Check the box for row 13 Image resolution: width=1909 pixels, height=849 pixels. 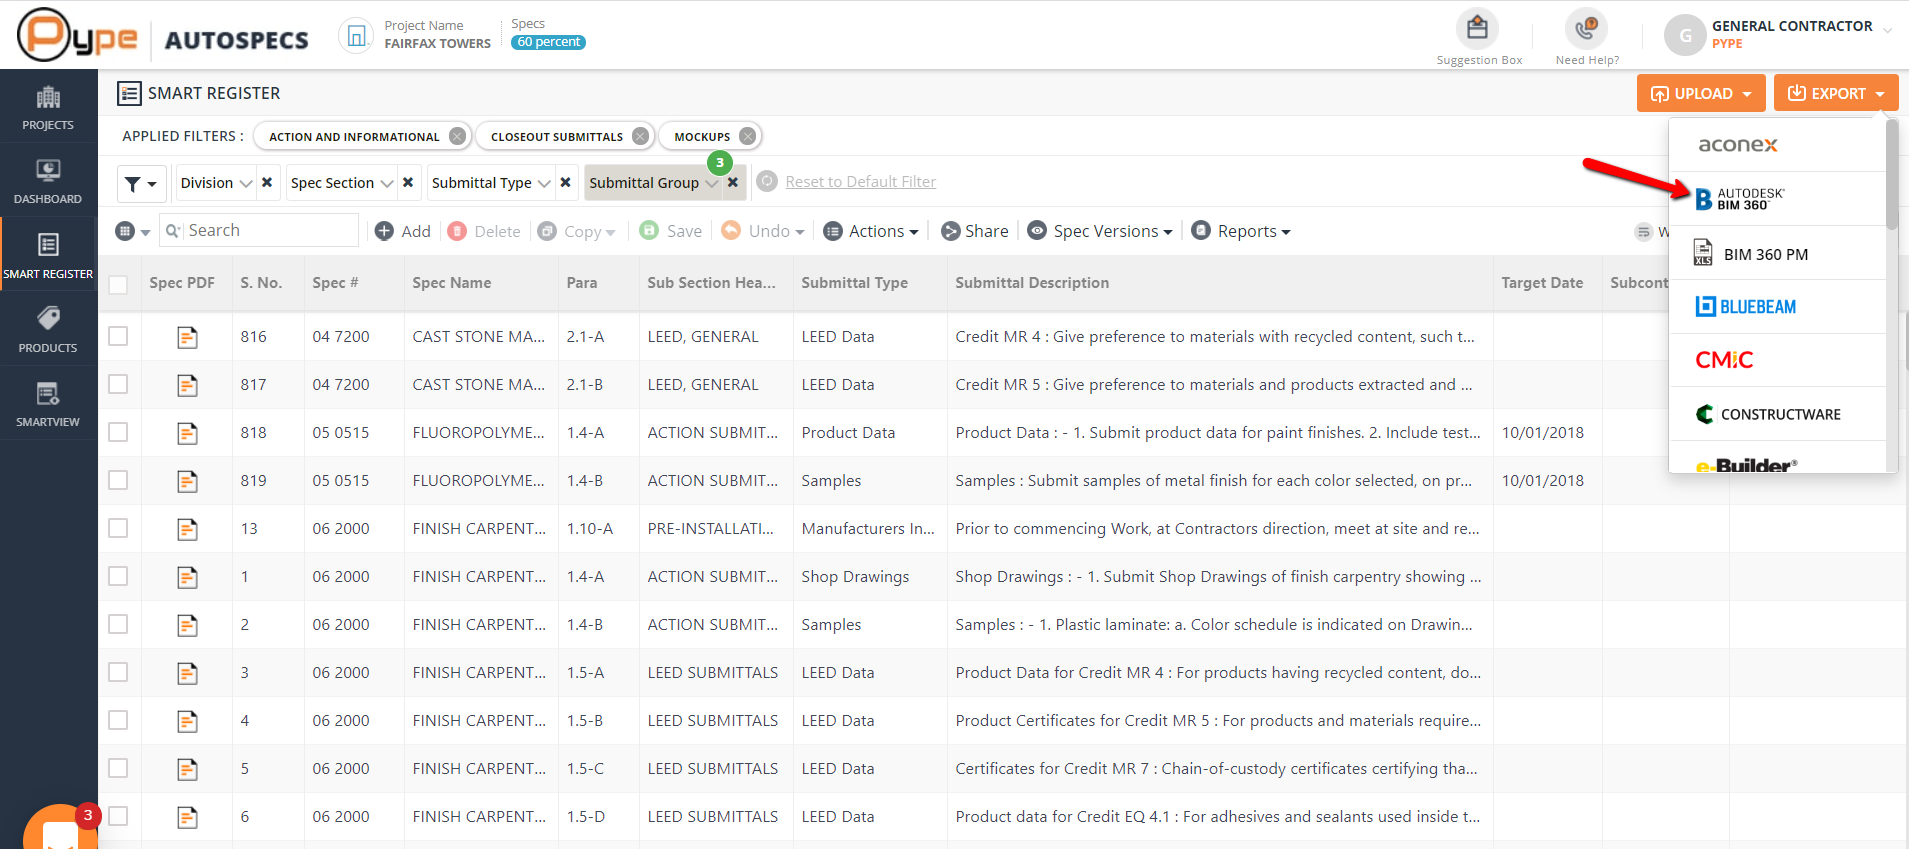(x=118, y=528)
